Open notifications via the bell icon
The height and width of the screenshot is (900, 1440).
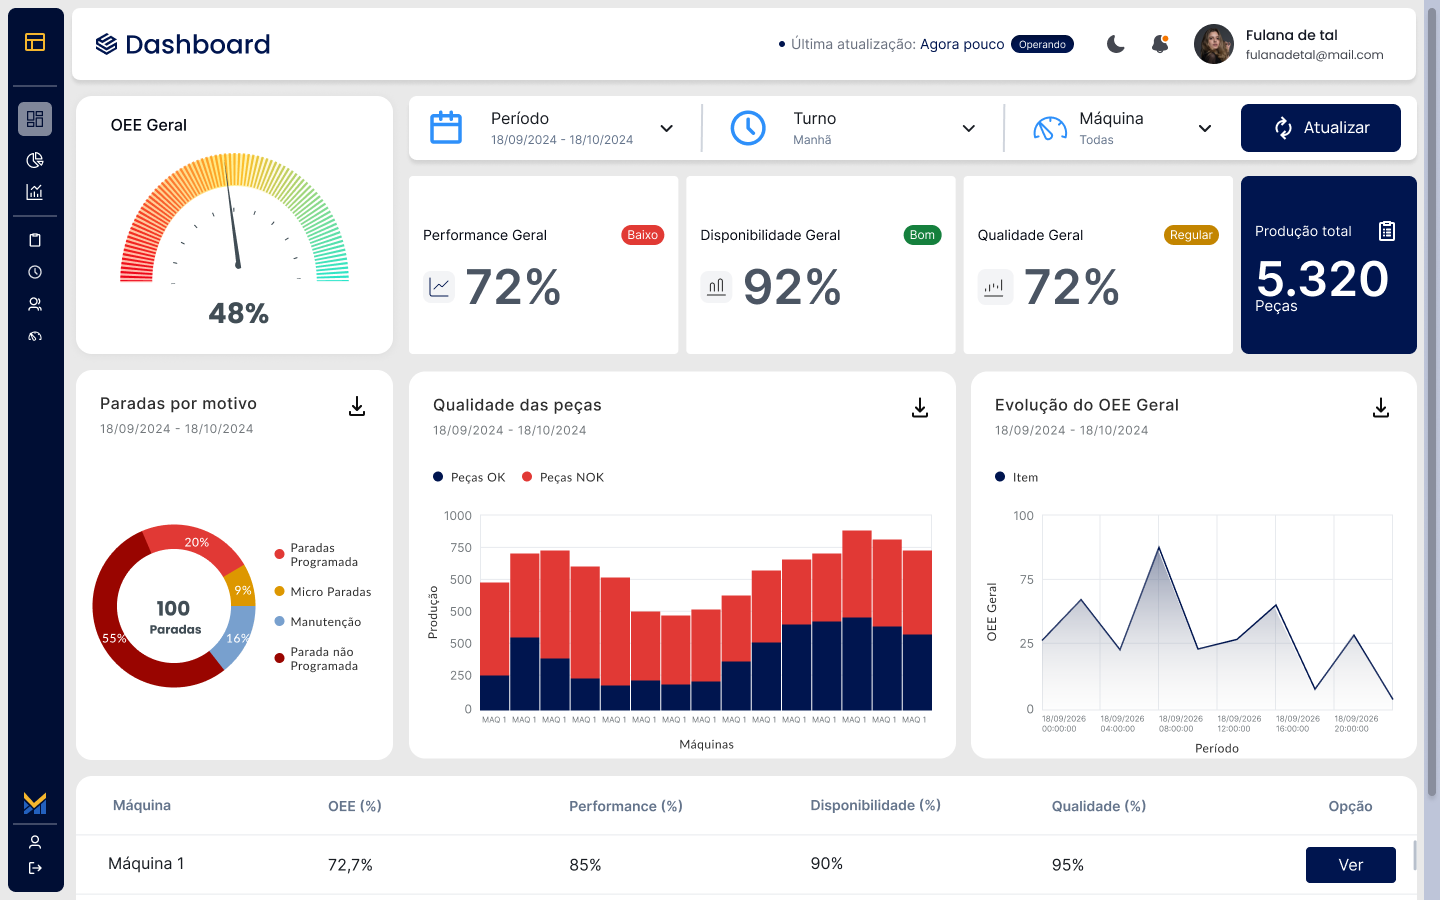coord(1160,44)
